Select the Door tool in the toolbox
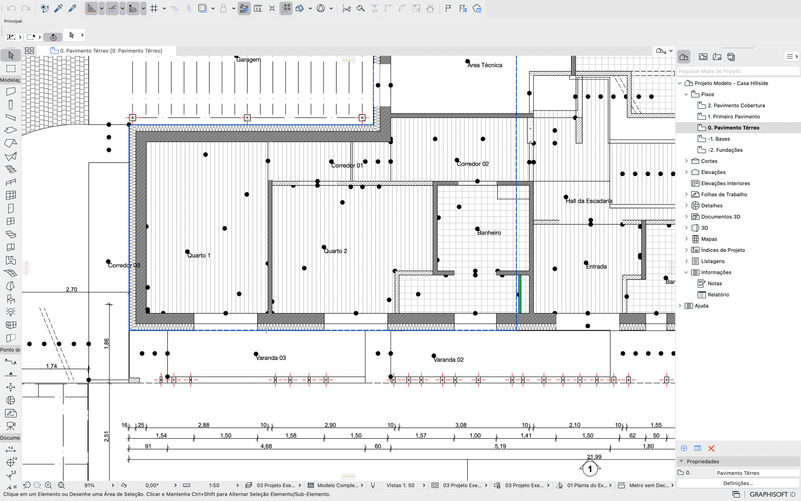801x501 pixels. (11, 208)
